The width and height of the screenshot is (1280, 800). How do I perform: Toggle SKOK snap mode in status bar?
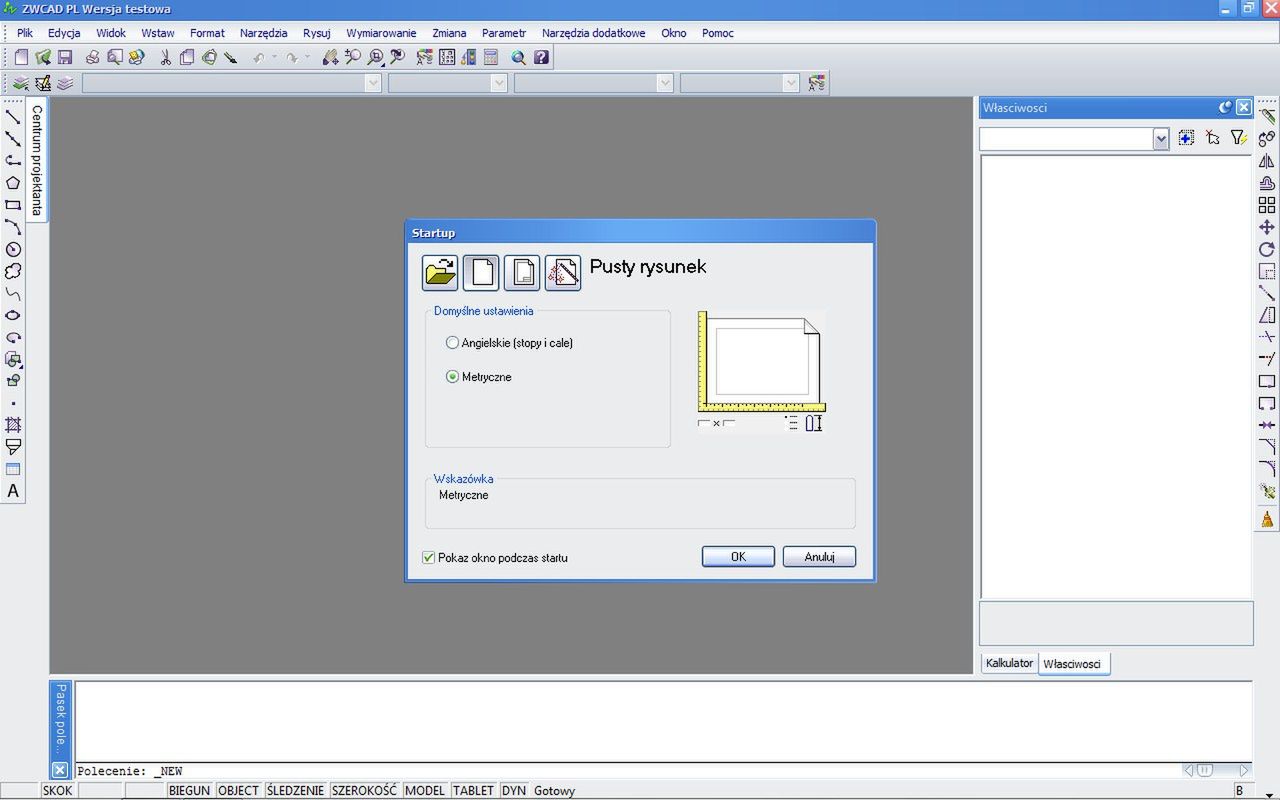[57, 791]
